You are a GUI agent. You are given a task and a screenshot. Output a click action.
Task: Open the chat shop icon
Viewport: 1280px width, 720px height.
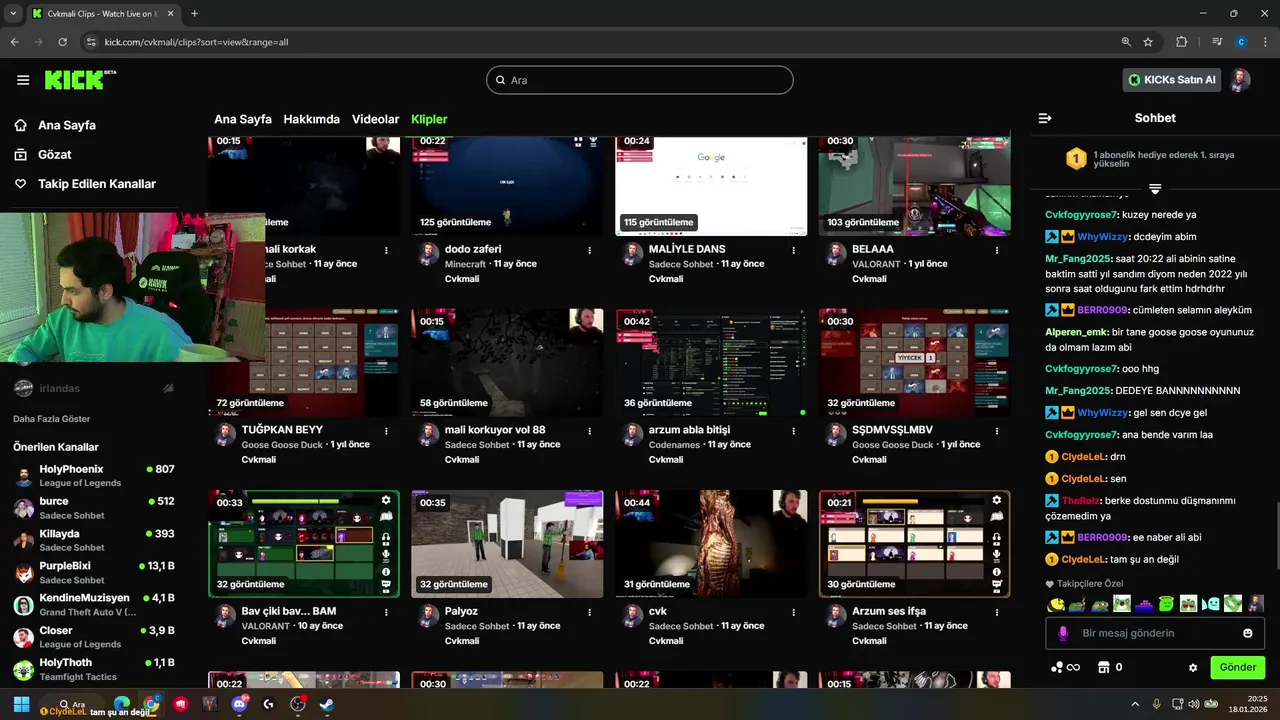click(x=1104, y=667)
